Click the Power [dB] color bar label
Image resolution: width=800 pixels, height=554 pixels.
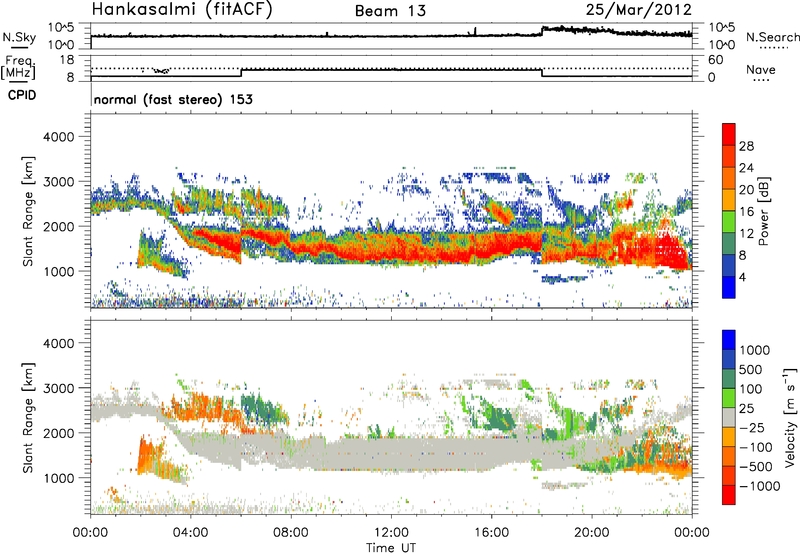coord(763,211)
